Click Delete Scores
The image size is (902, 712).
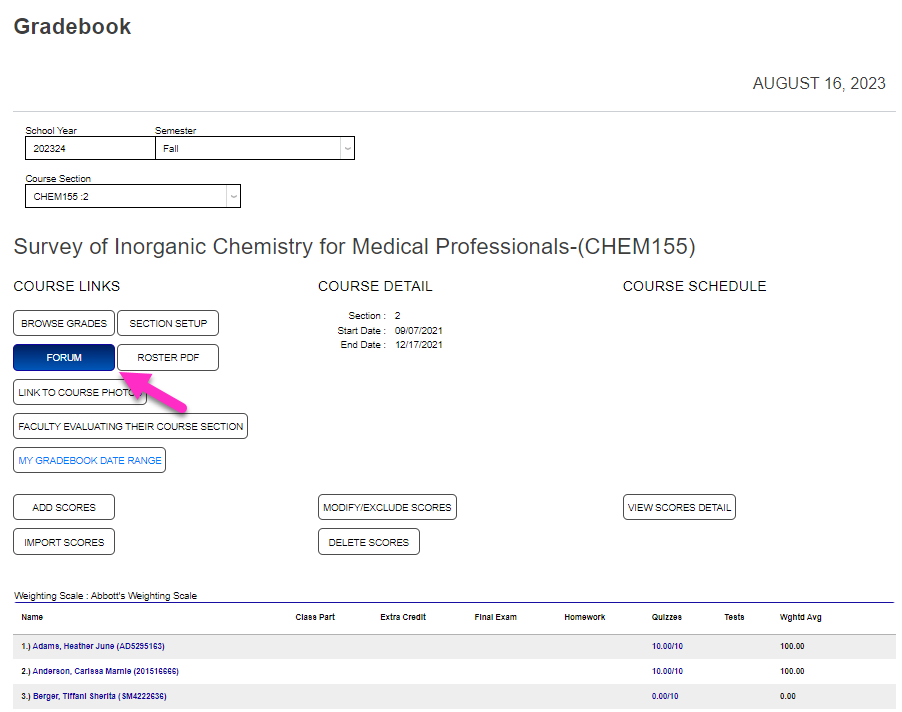click(368, 541)
